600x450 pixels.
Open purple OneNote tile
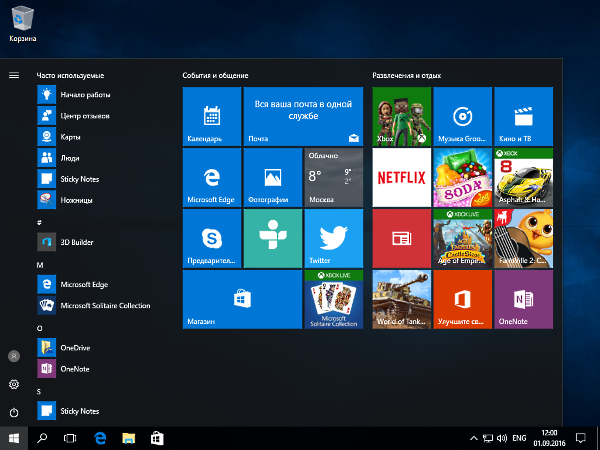[523, 299]
